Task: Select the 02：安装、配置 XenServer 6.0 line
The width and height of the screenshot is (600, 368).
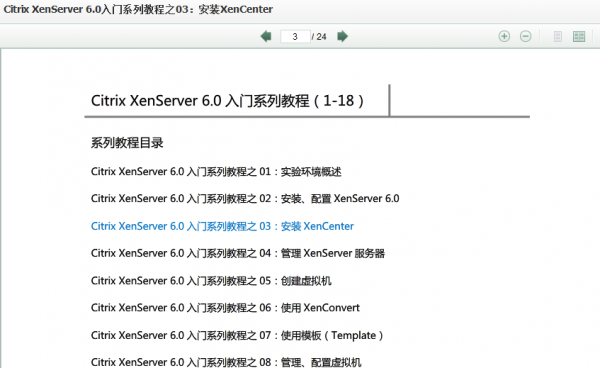Action: pos(245,199)
